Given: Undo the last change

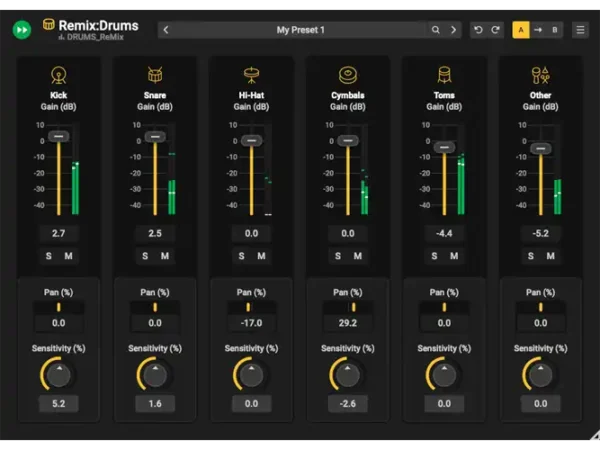Looking at the screenshot, I should [x=478, y=30].
